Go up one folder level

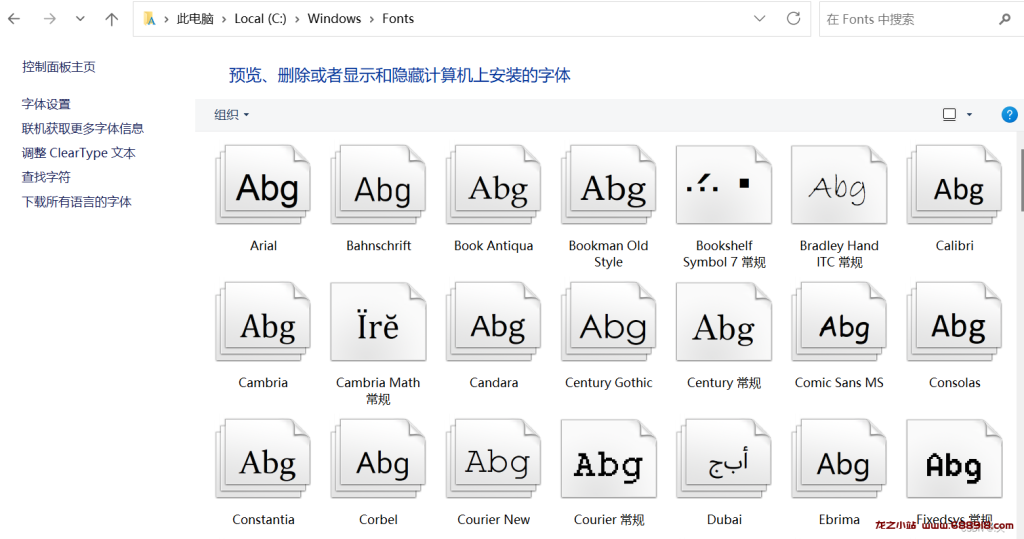112,19
